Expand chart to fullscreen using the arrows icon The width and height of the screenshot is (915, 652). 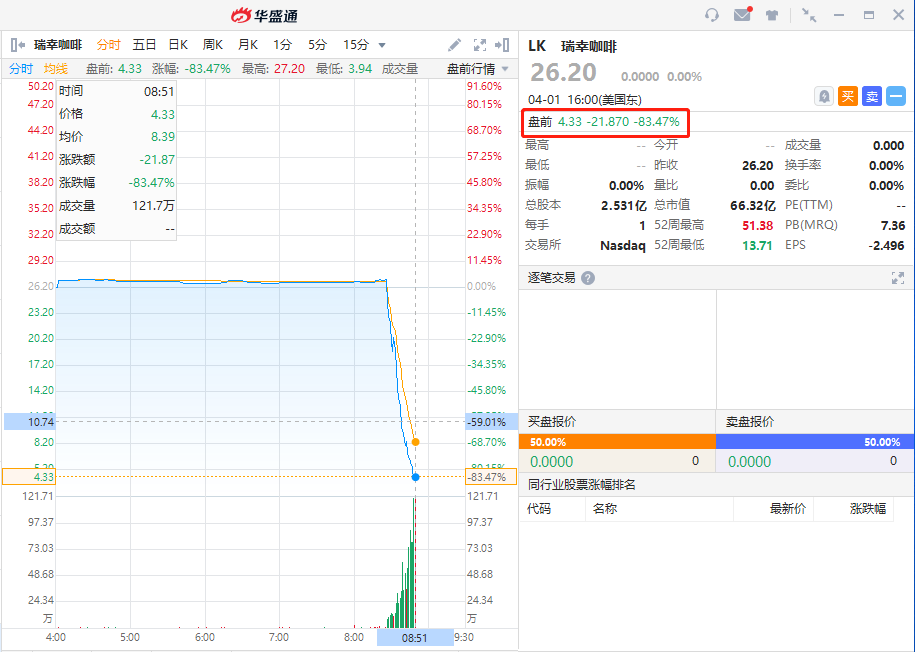coord(479,45)
